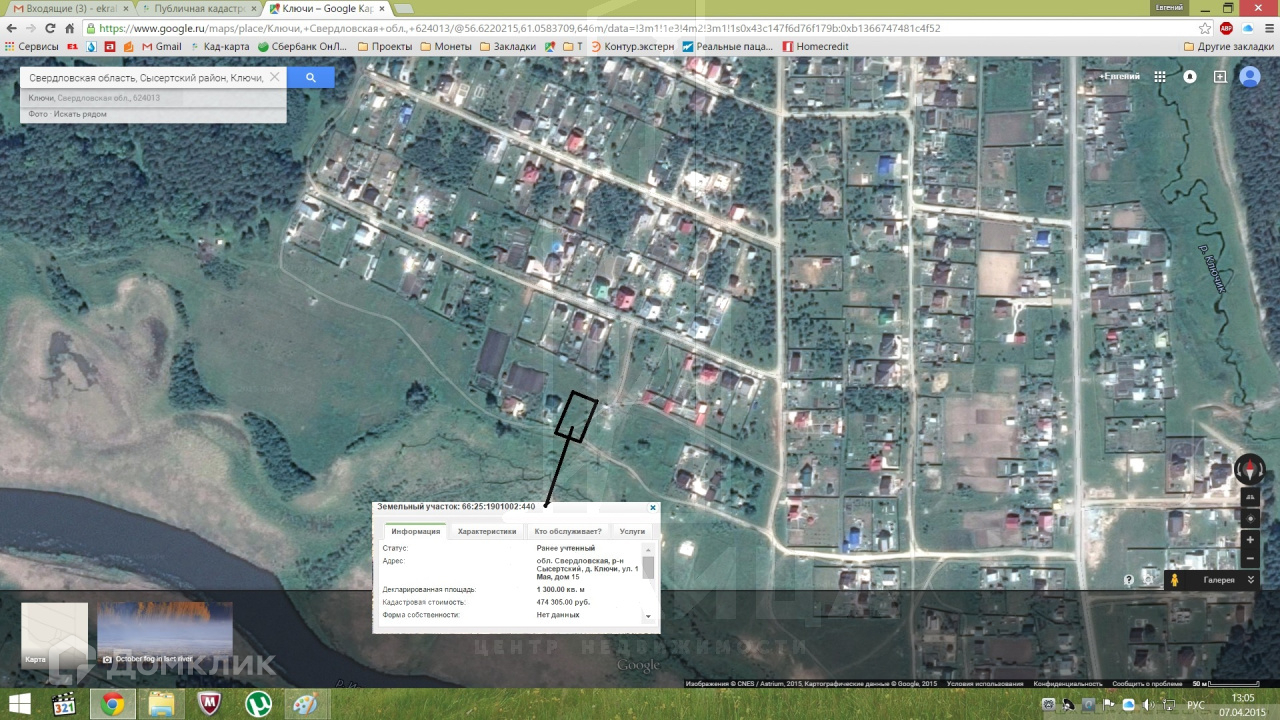Viewport: 1280px width, 720px height.
Task: Open the Homecredit bookmark
Action: (x=814, y=46)
